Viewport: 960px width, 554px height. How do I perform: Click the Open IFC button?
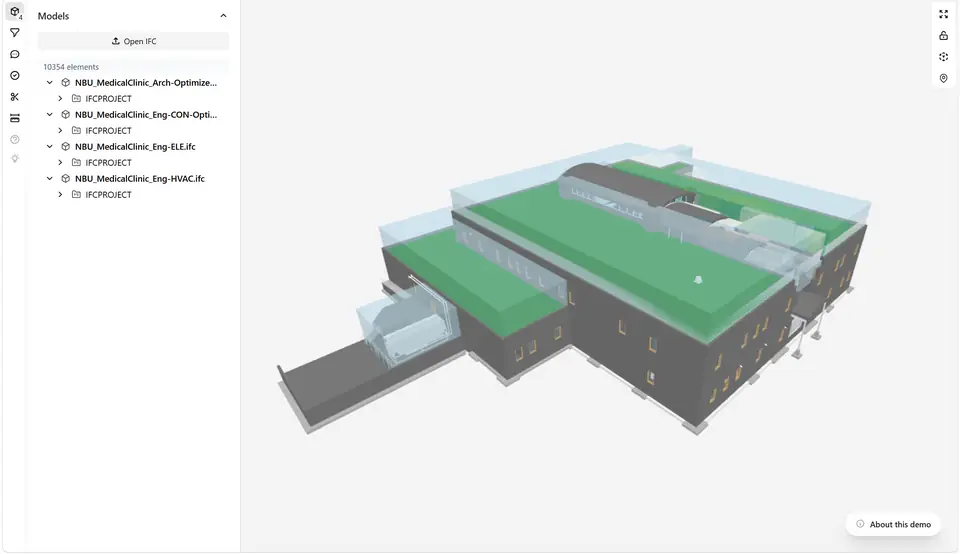133,41
